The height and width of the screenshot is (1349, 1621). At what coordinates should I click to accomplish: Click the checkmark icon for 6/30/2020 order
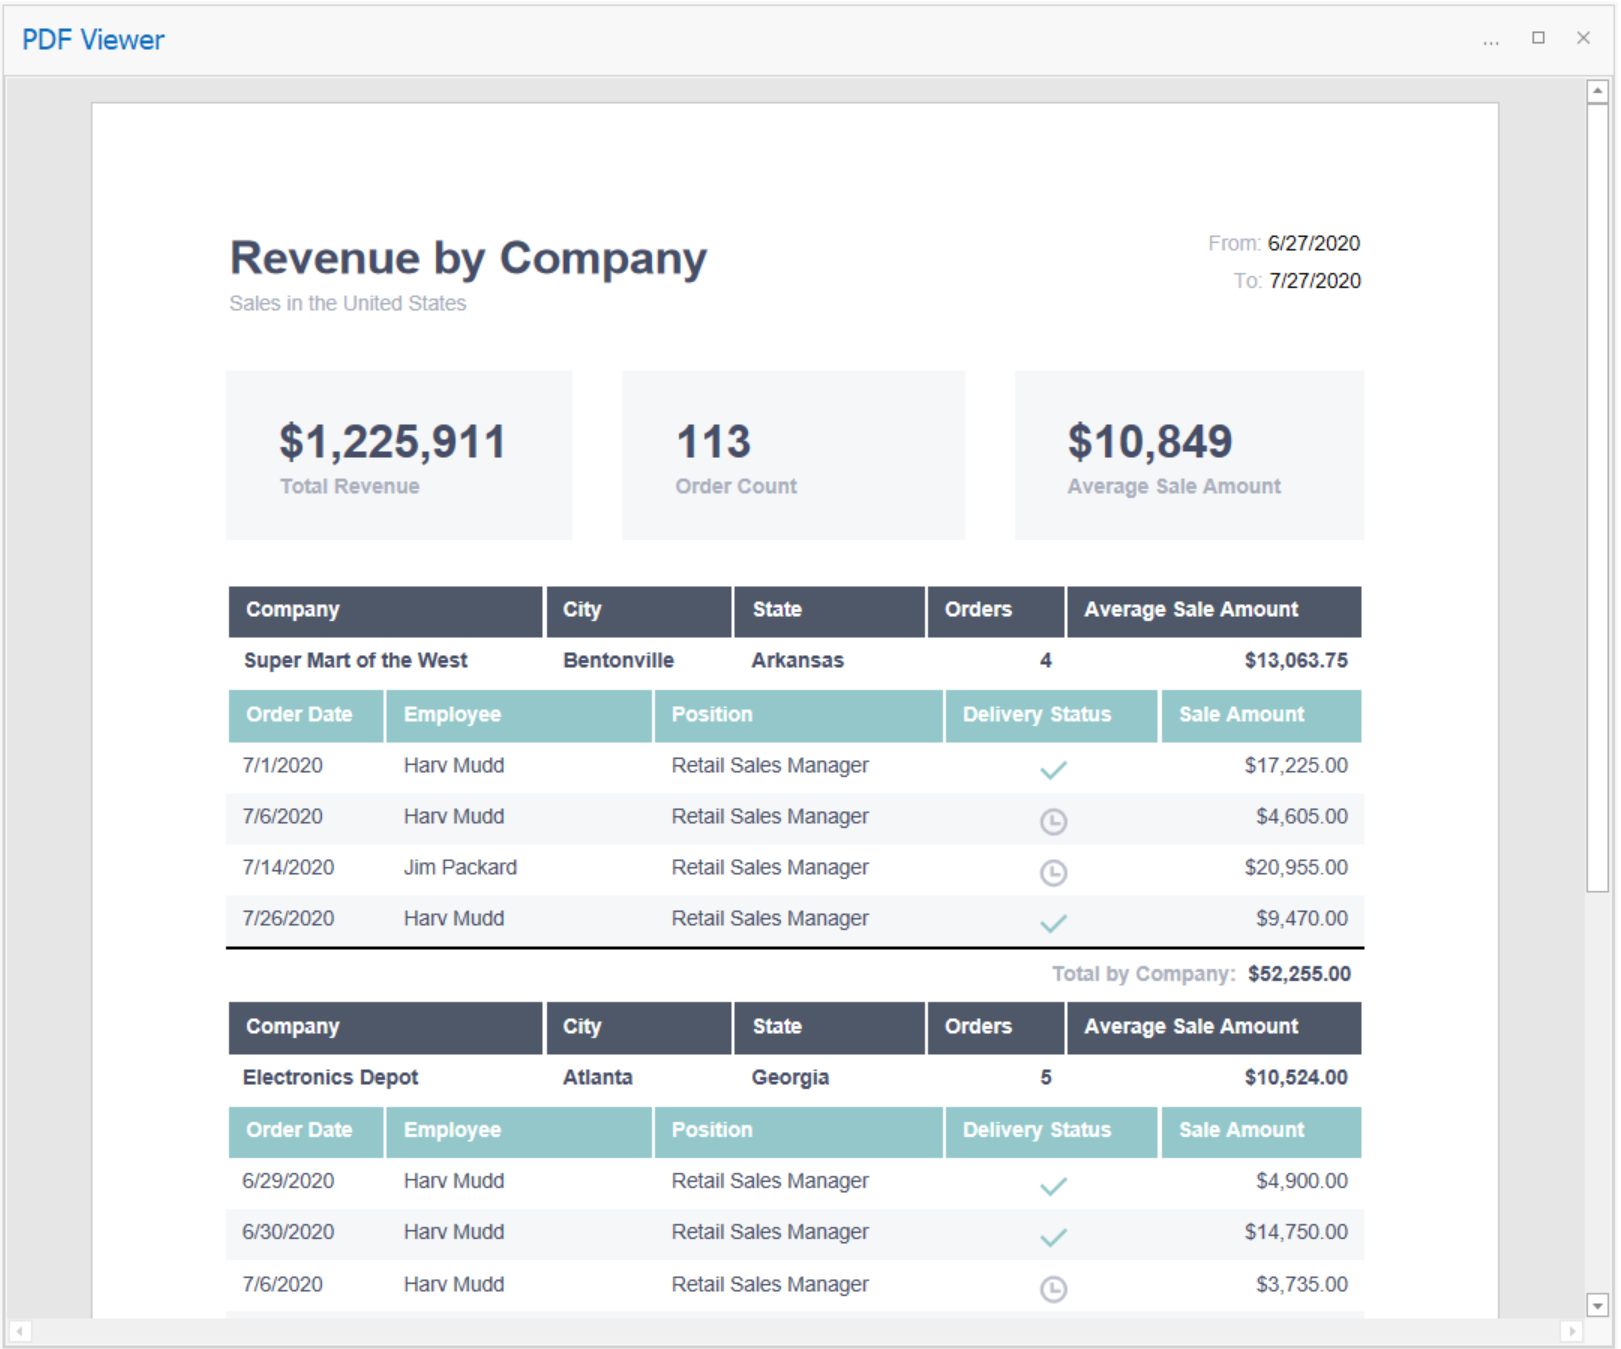[1053, 1237]
